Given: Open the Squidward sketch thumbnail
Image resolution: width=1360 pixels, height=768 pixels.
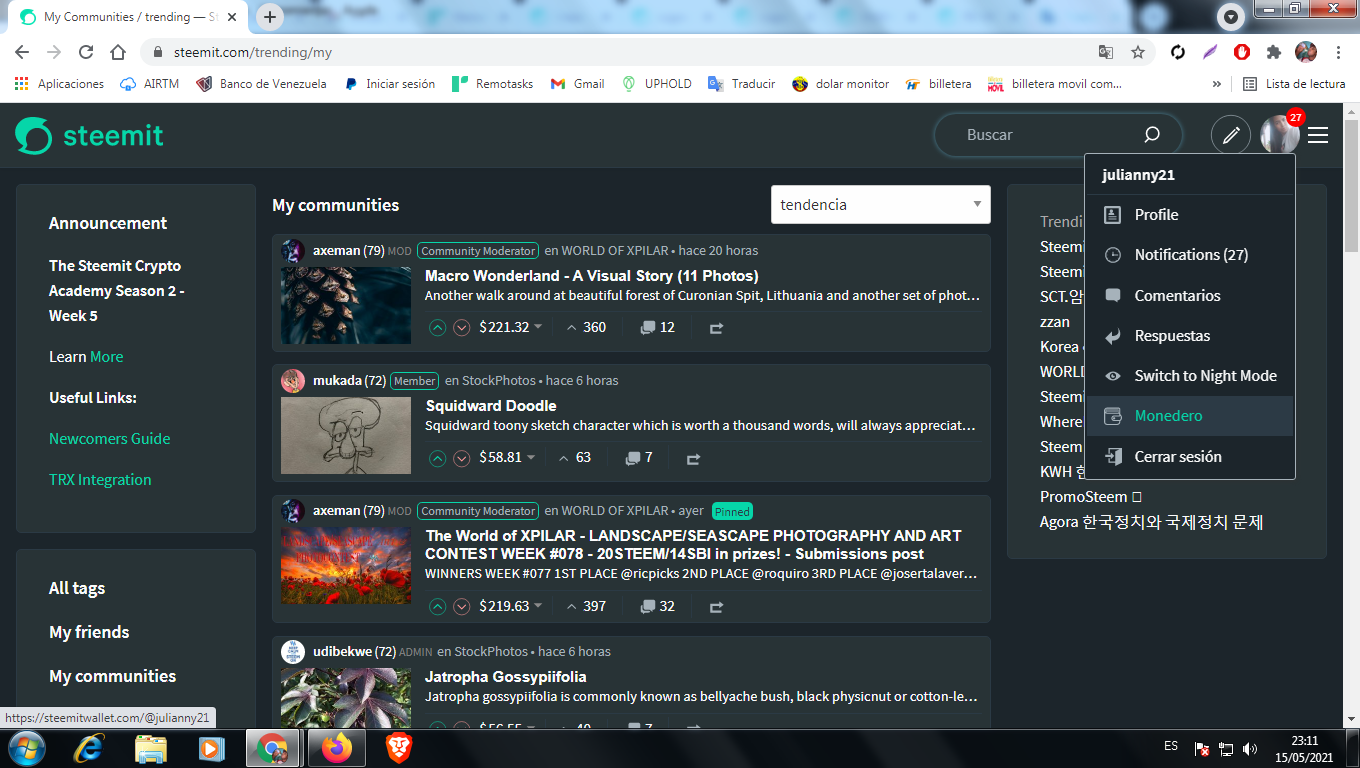Looking at the screenshot, I should click(x=346, y=436).
